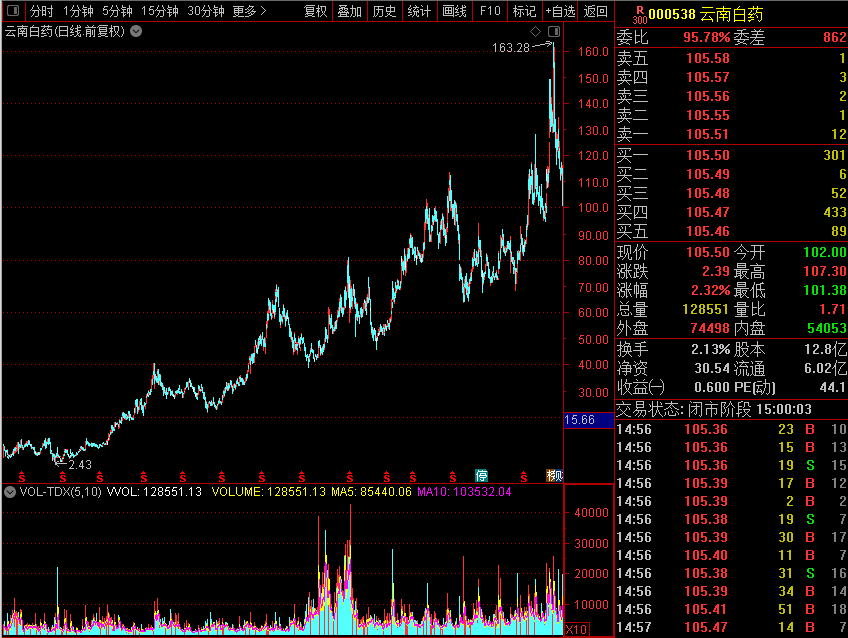The image size is (848, 638).
Task: Click the 净资 value 30.54
Action: click(712, 369)
